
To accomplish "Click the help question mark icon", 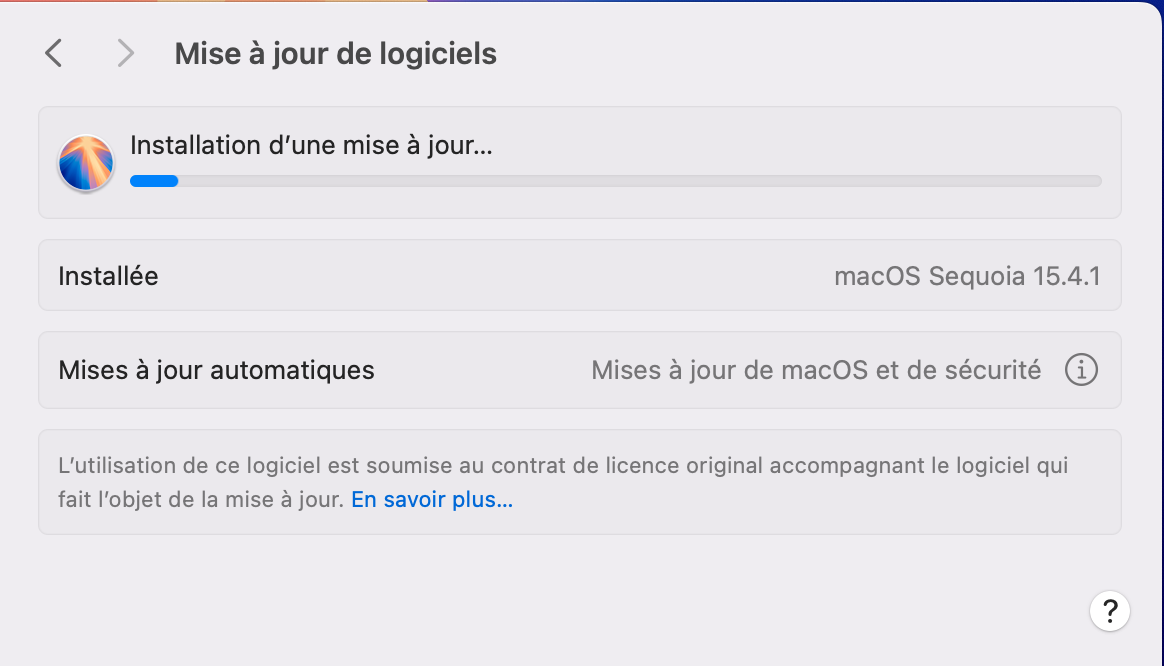I will point(1110,611).
